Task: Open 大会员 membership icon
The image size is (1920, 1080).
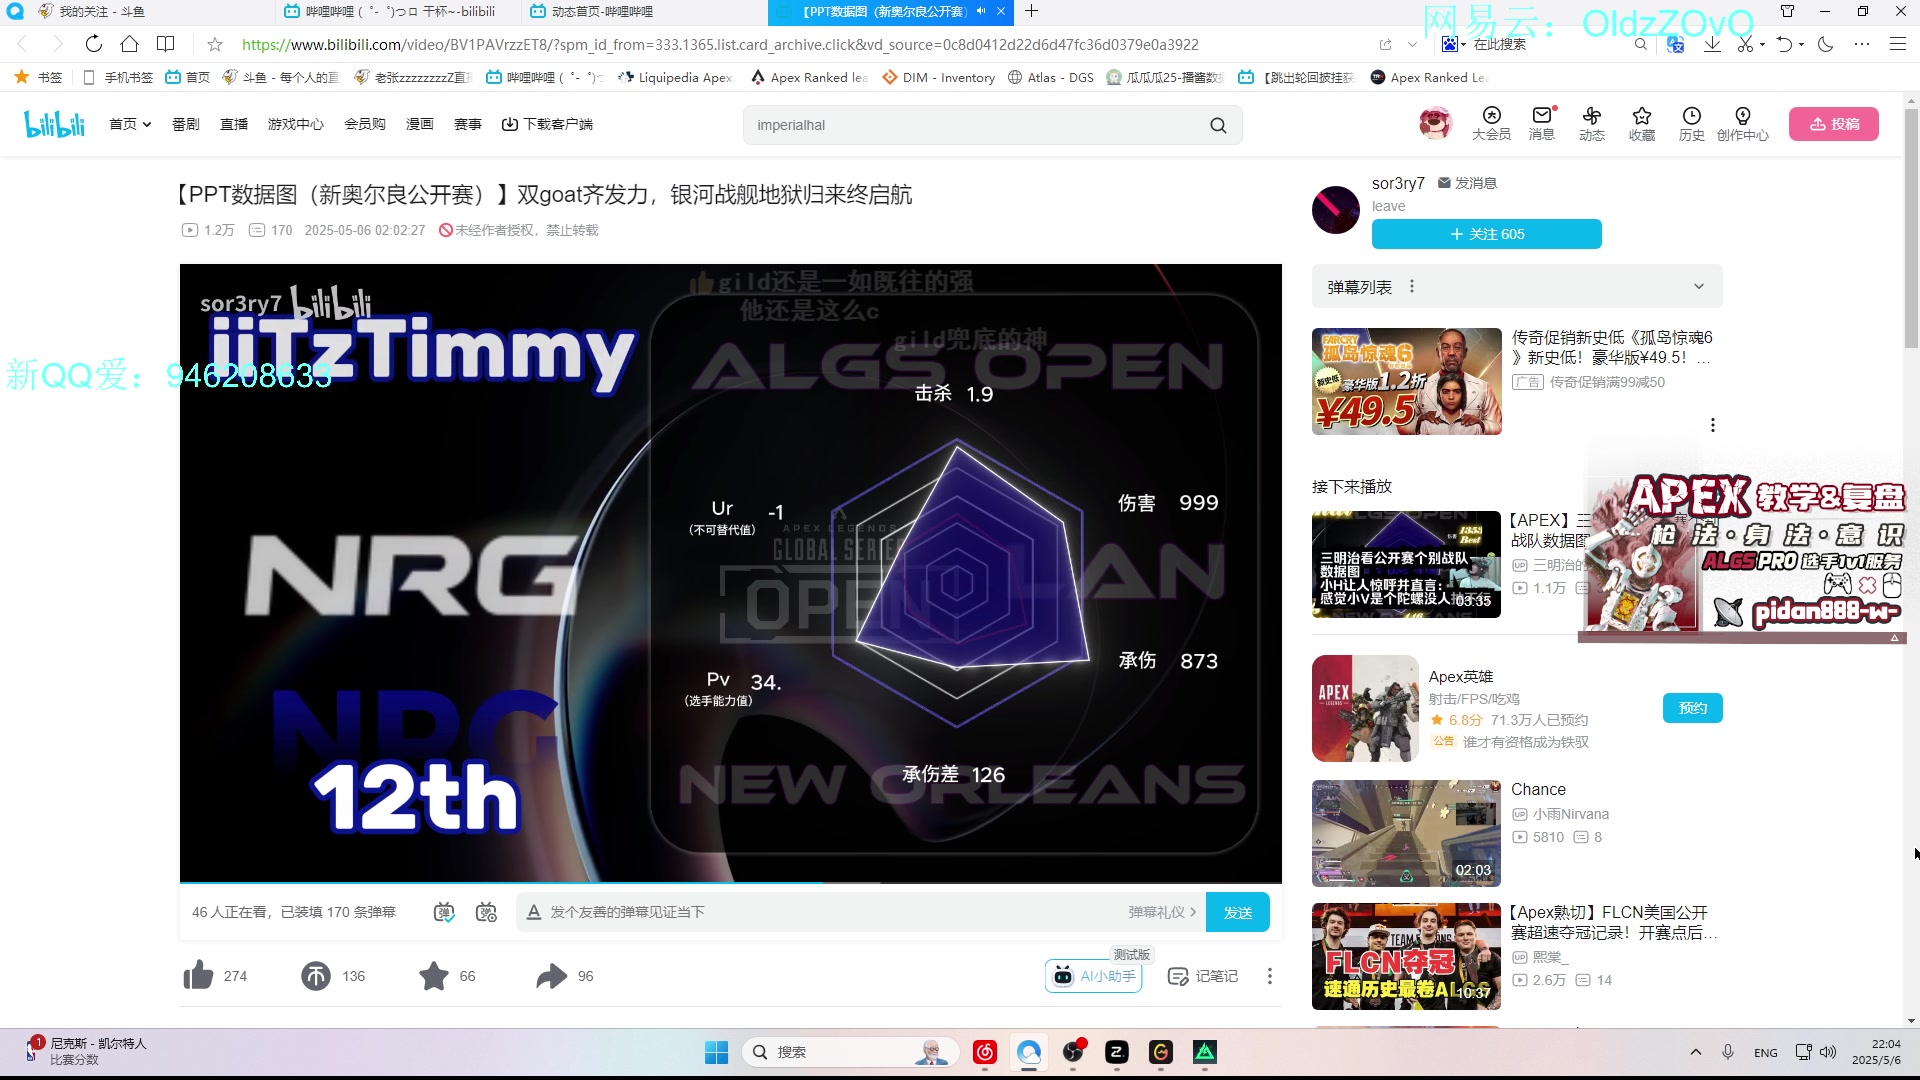Action: [x=1491, y=124]
